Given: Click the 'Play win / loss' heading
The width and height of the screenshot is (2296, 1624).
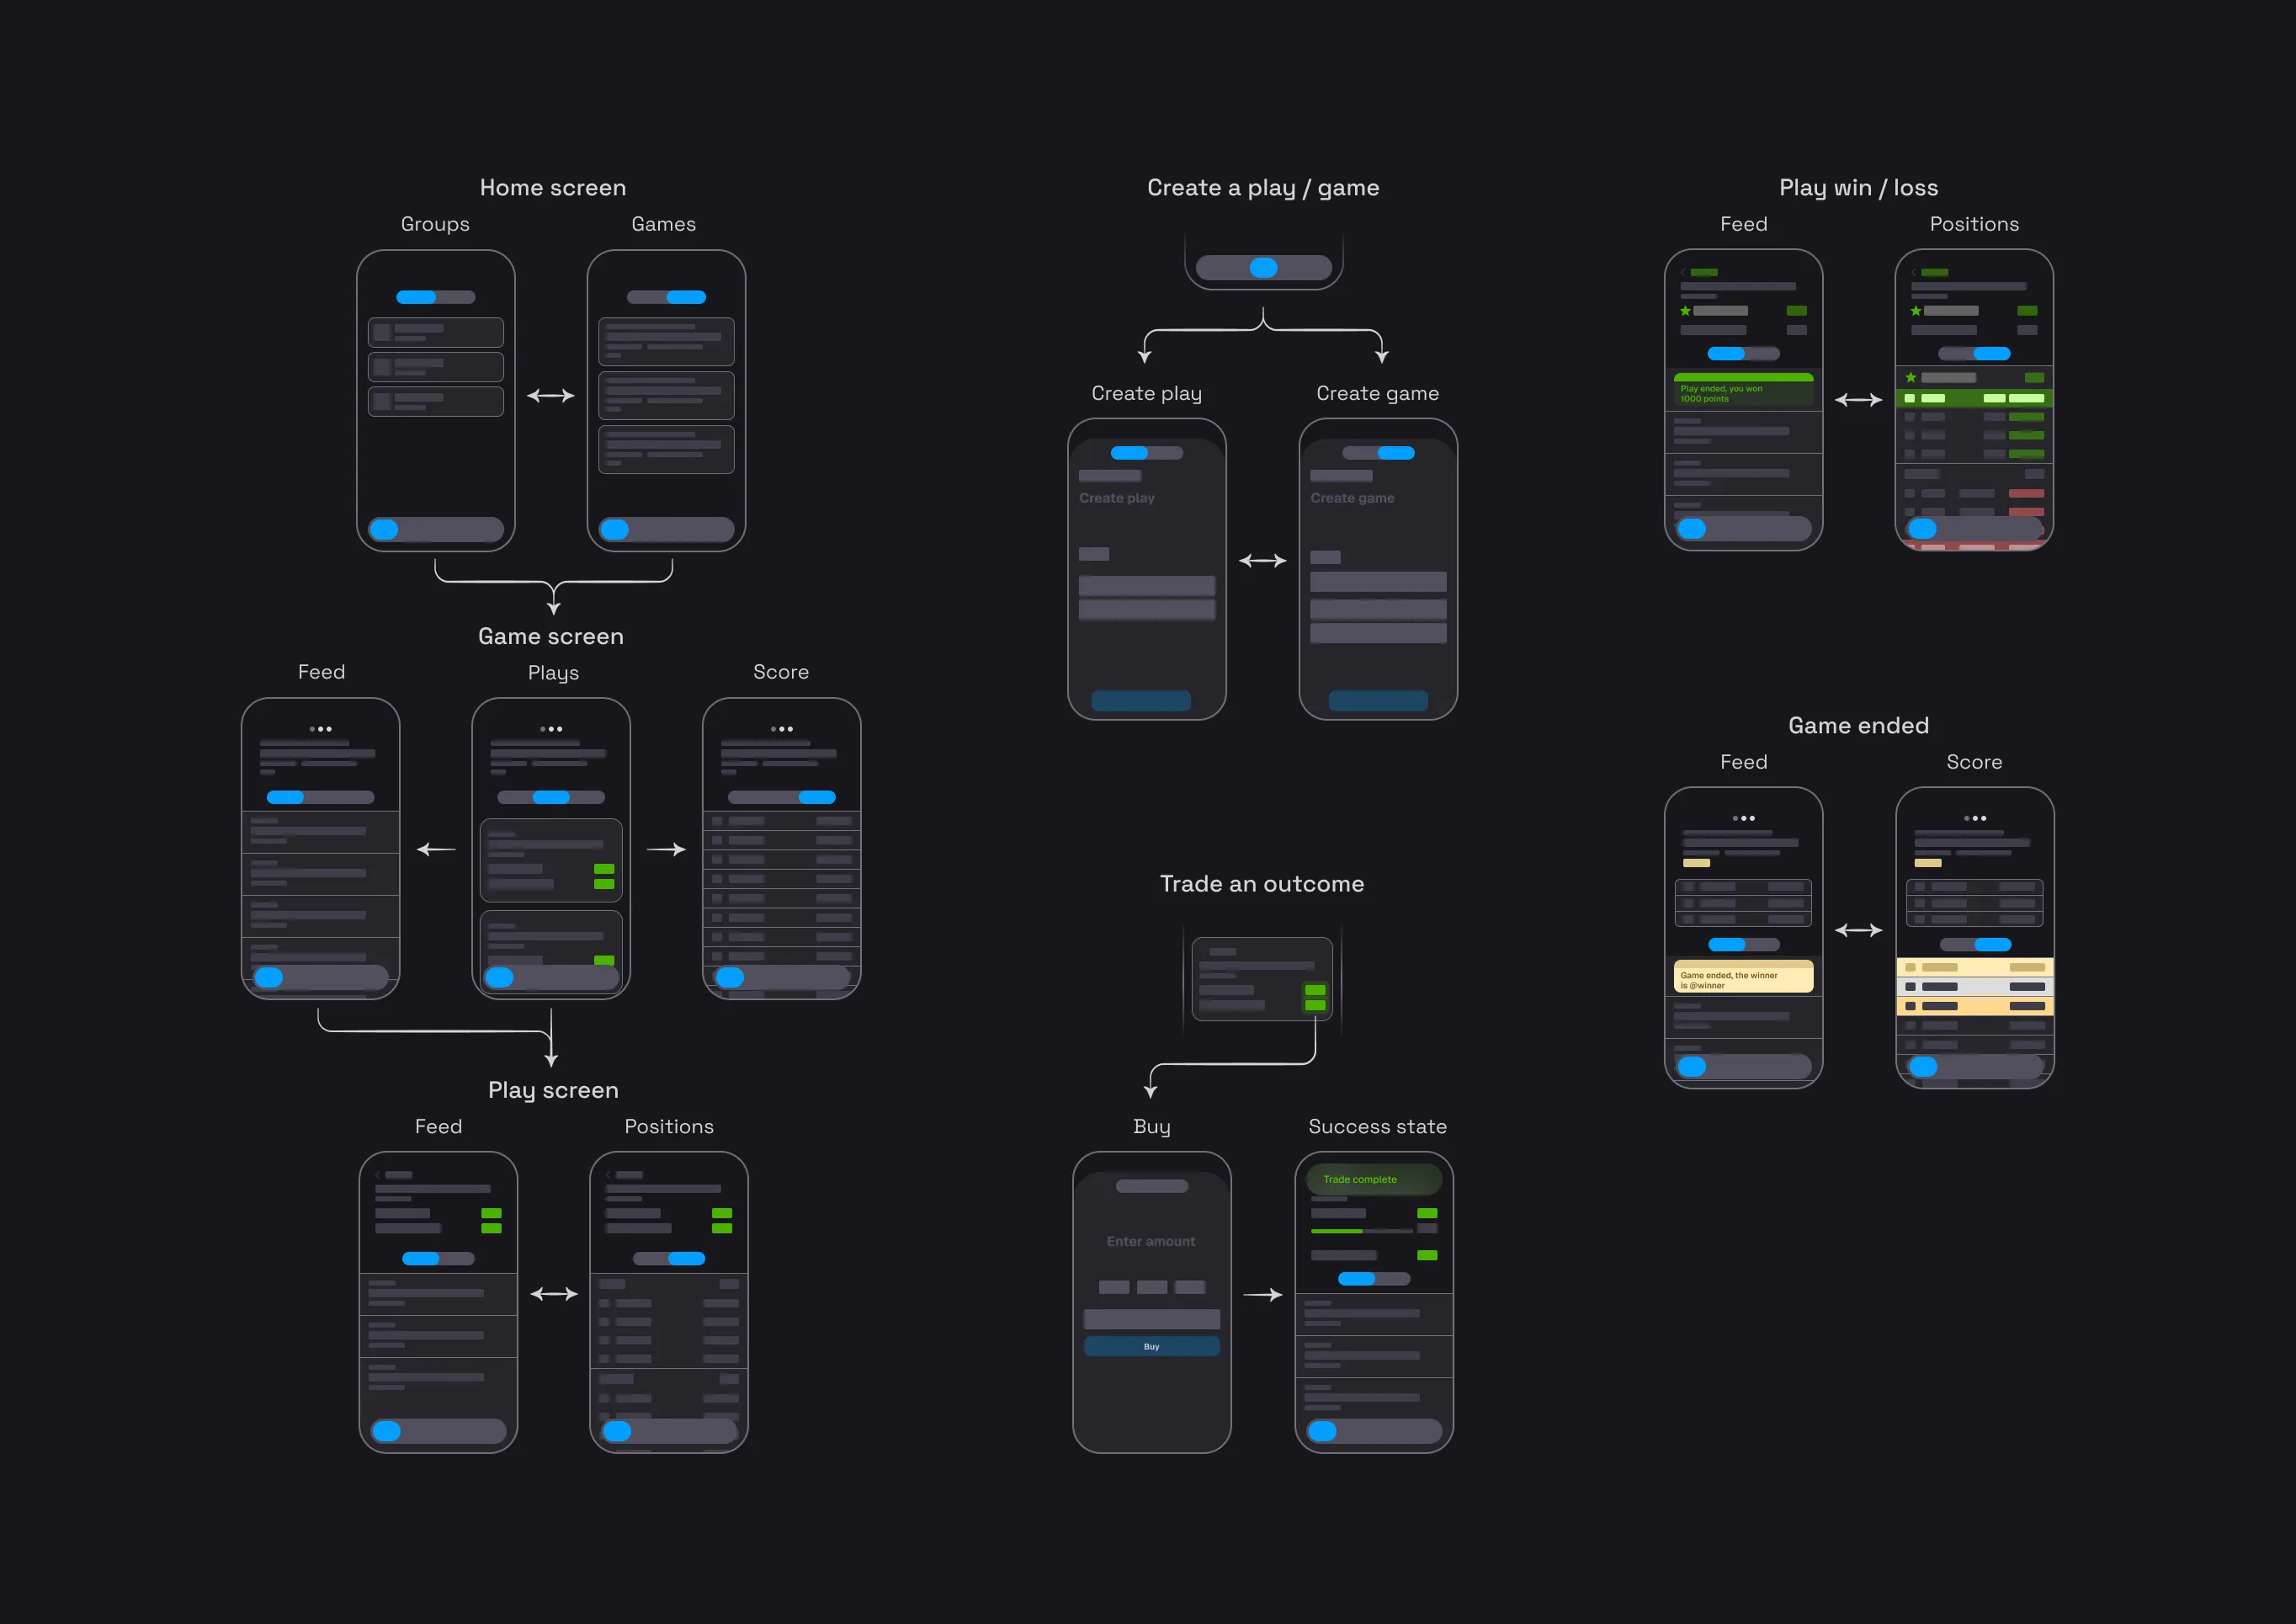Looking at the screenshot, I should click(x=1859, y=188).
